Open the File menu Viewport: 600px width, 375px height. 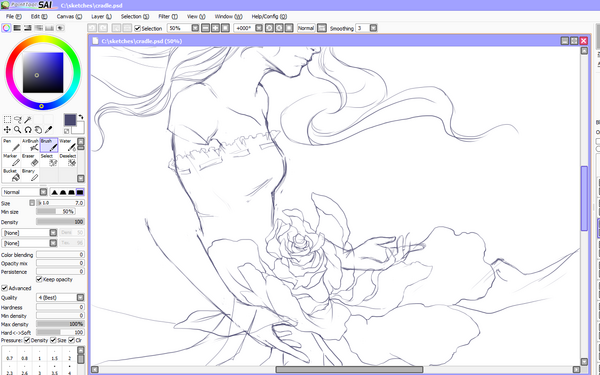pos(14,16)
